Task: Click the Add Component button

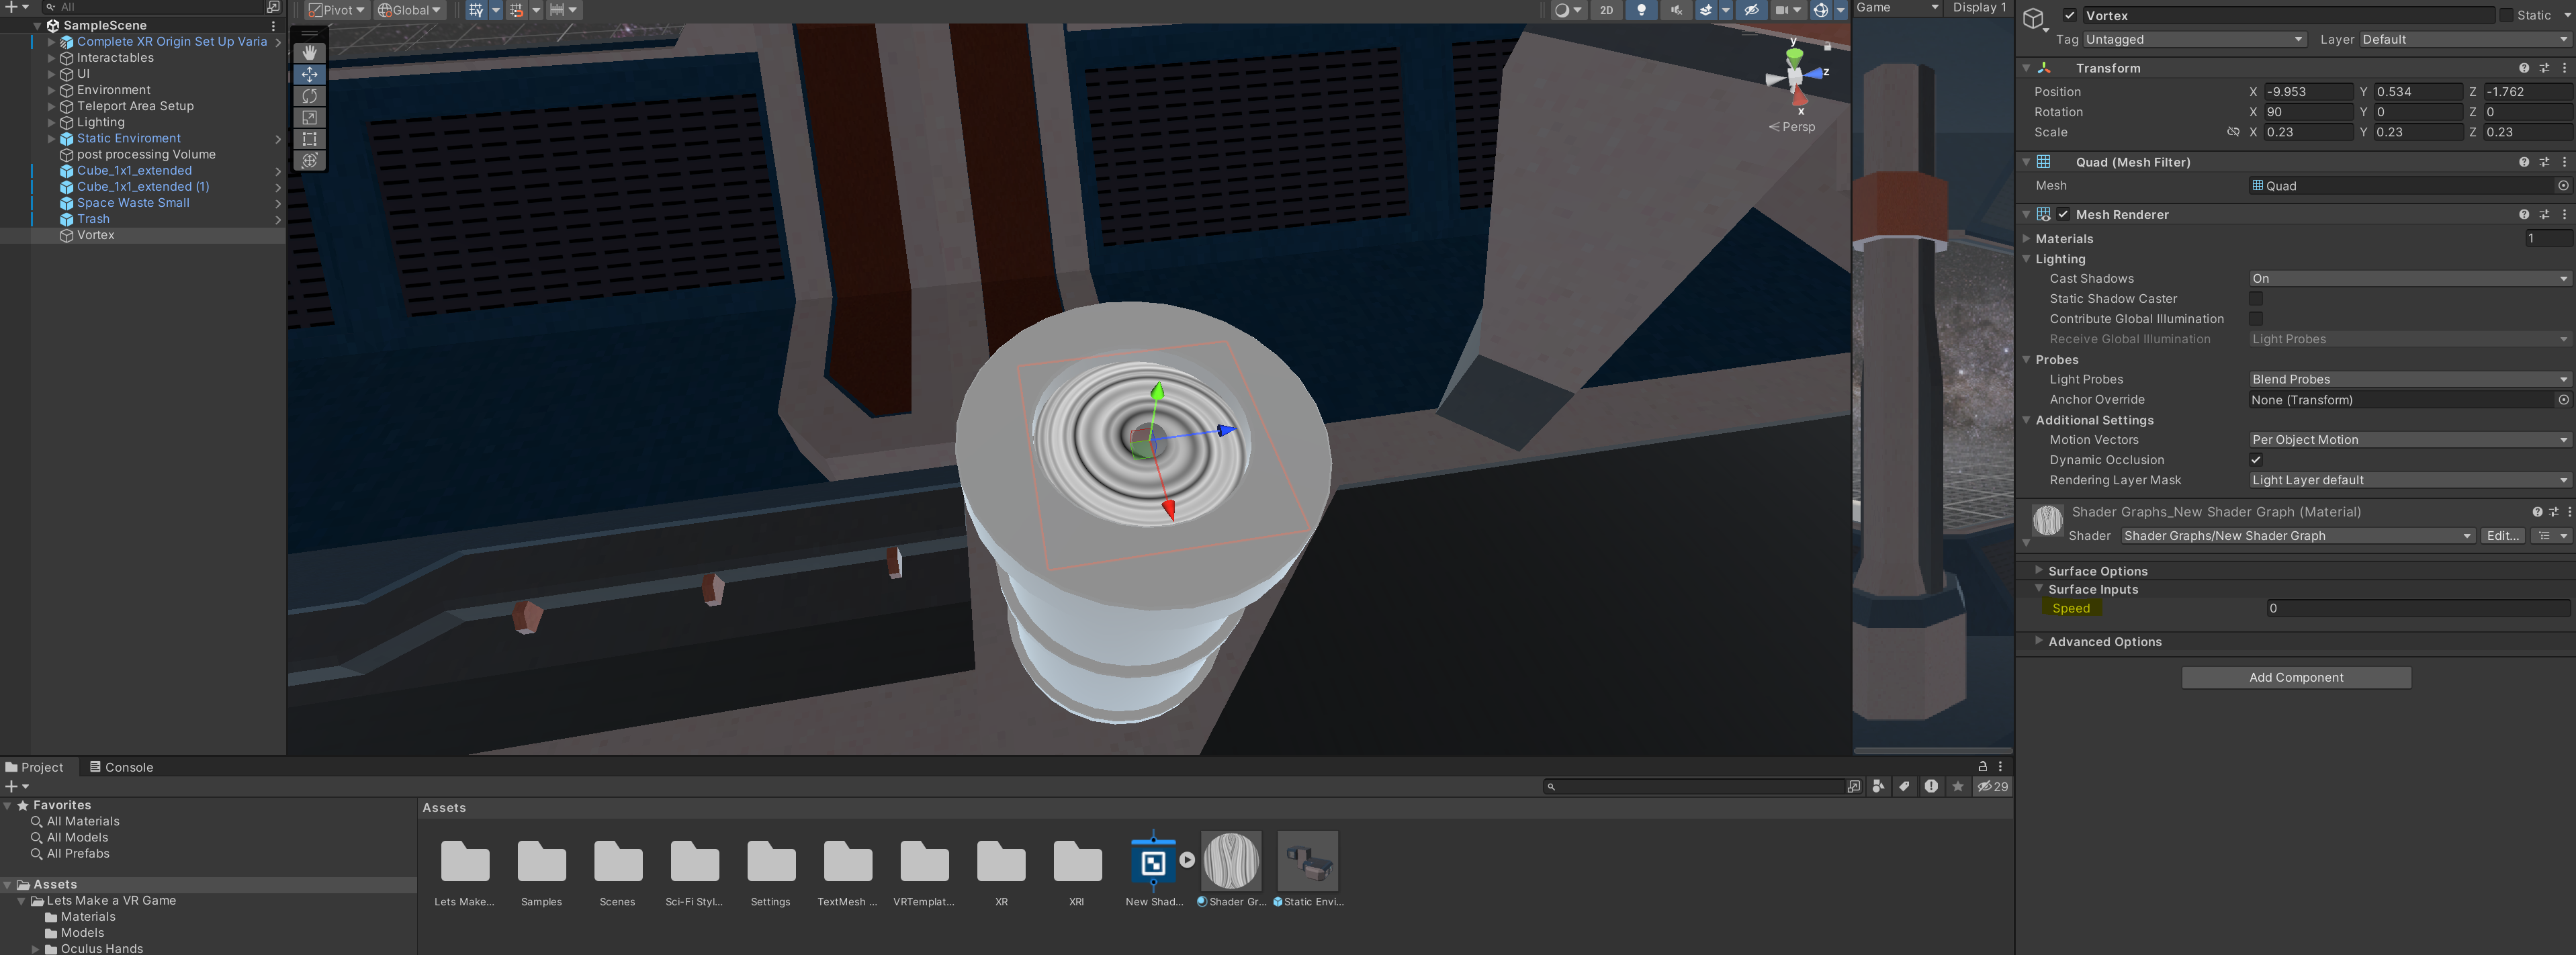Action: [2295, 677]
